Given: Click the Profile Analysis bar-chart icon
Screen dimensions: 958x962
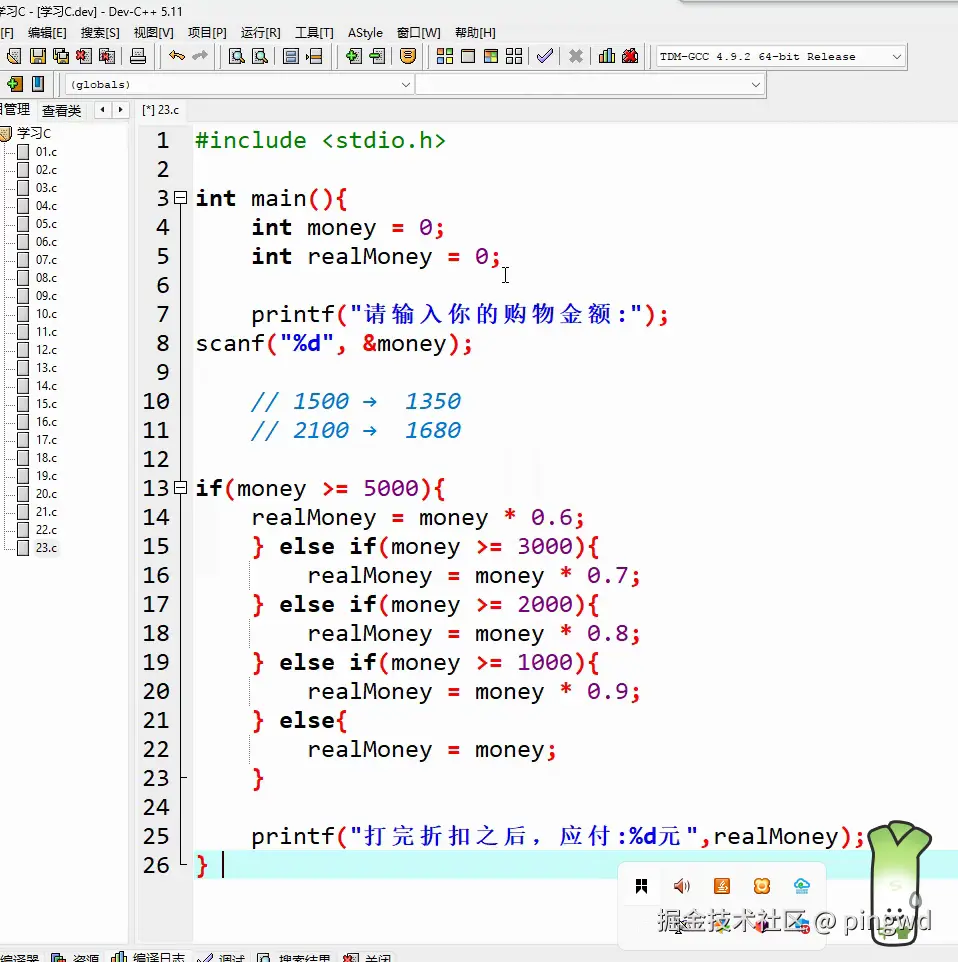Looking at the screenshot, I should (x=607, y=56).
